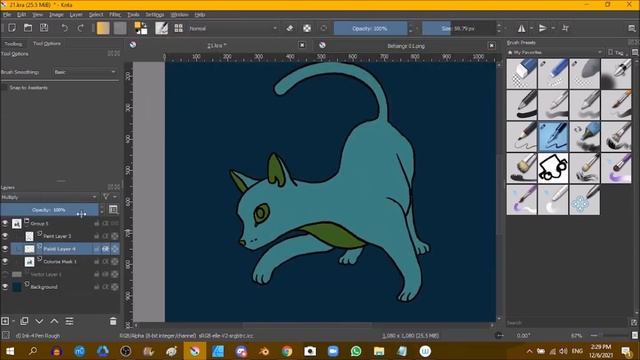
Task: Open the Layer menu
Action: (x=76, y=14)
